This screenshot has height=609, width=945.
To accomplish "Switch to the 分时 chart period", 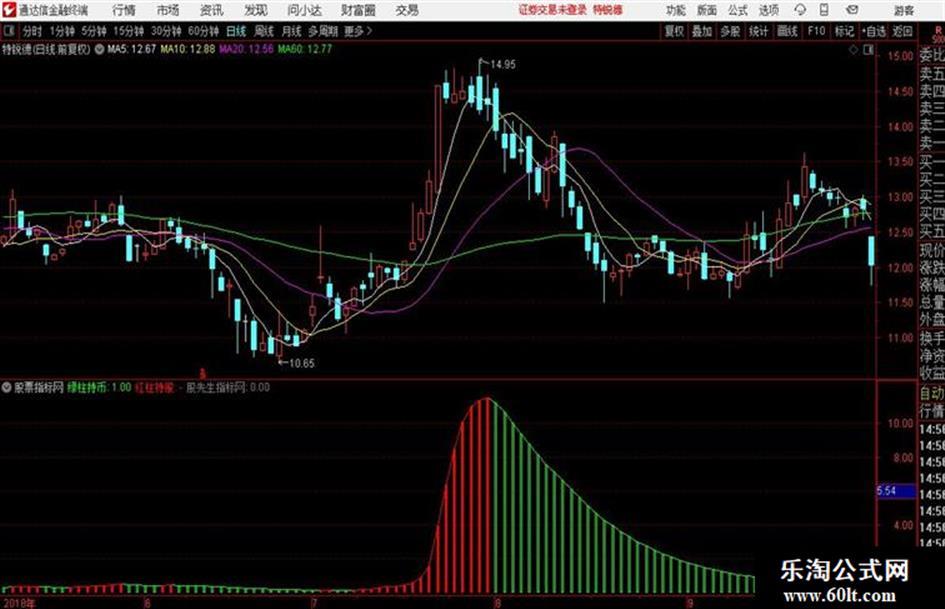I will click(x=33, y=31).
